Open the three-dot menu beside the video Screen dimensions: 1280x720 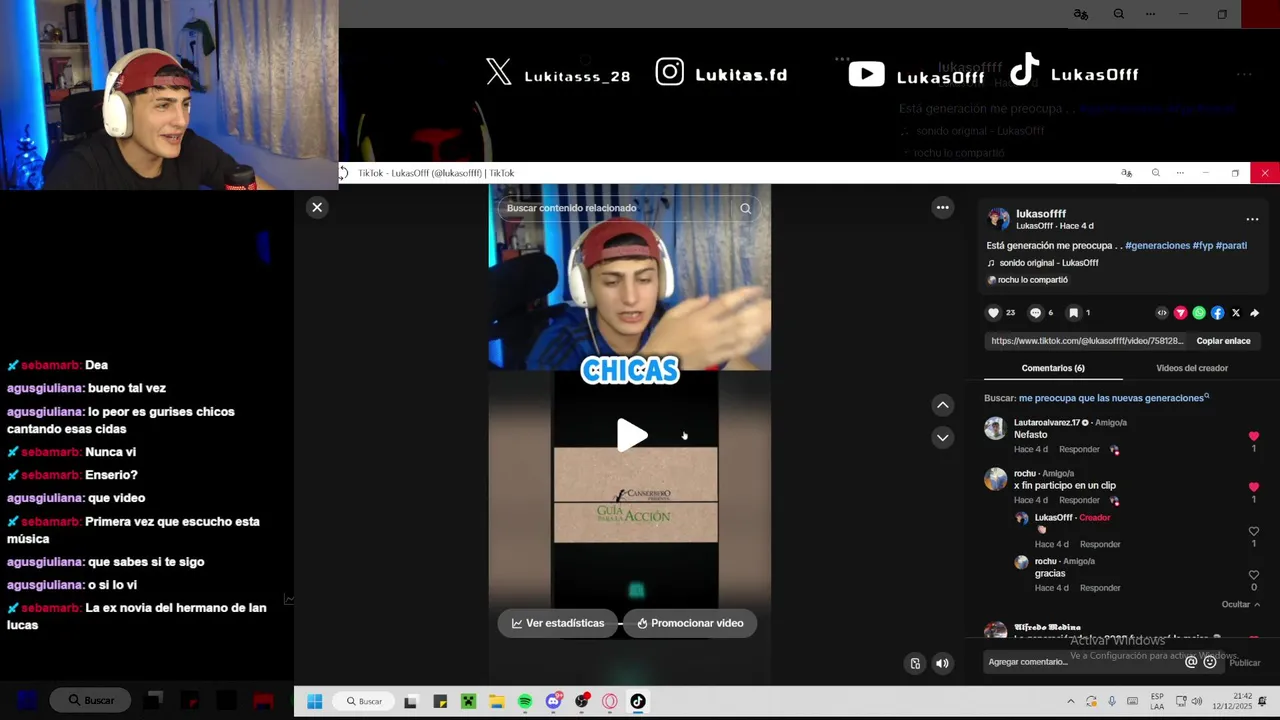pos(942,207)
